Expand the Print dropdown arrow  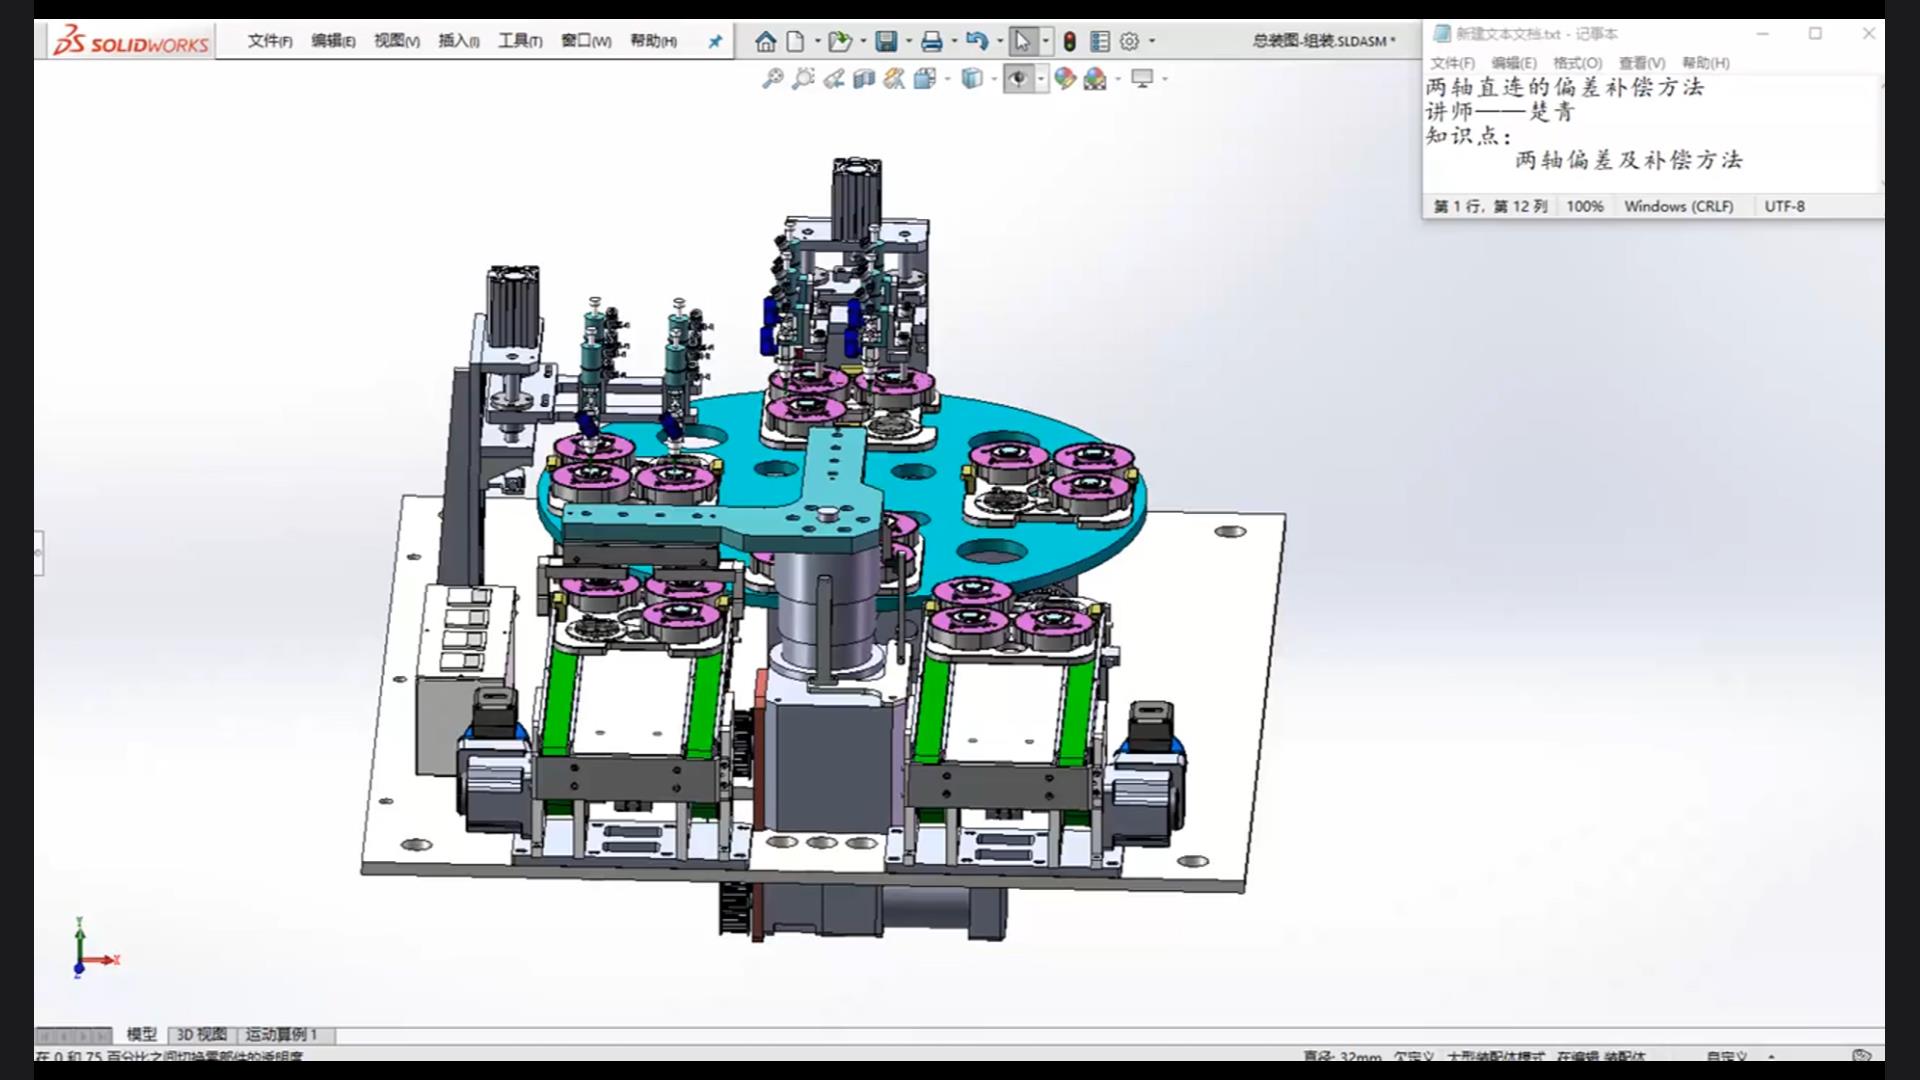tap(955, 41)
